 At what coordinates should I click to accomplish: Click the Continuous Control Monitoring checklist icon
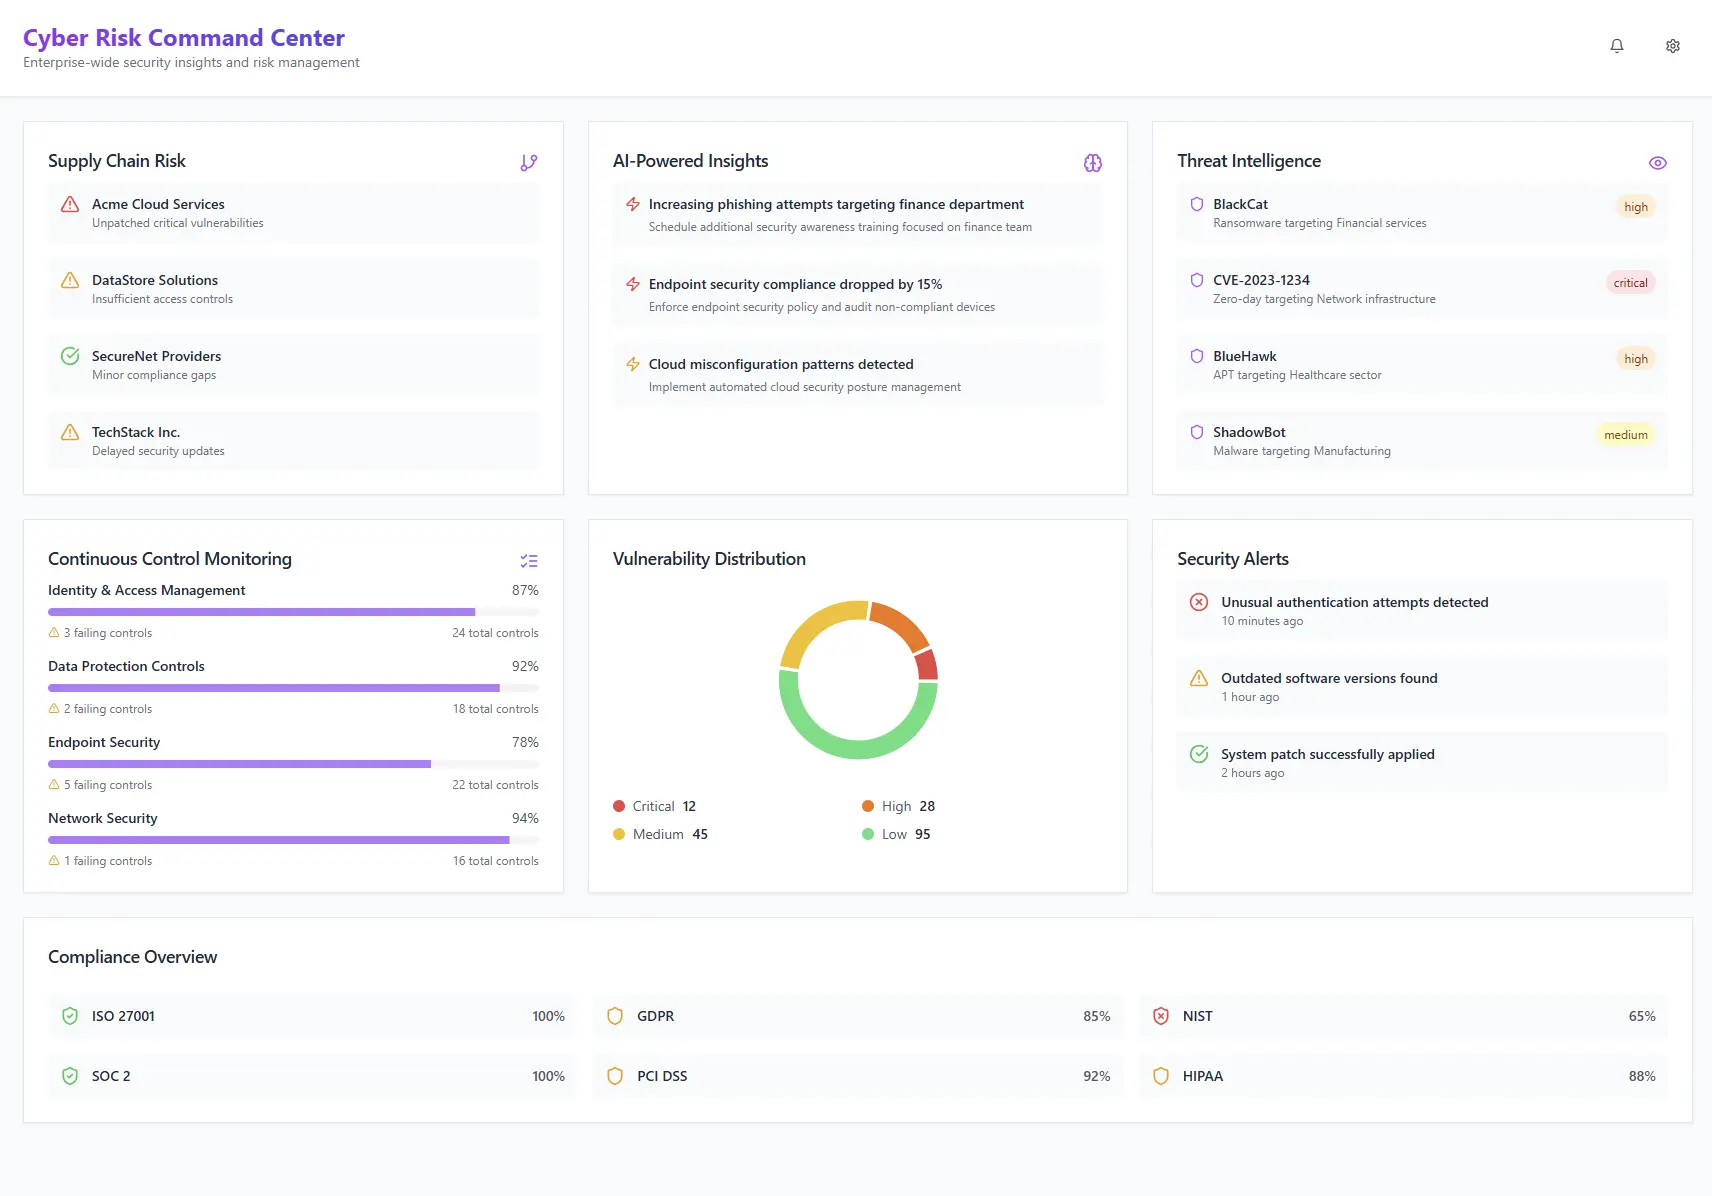click(529, 560)
